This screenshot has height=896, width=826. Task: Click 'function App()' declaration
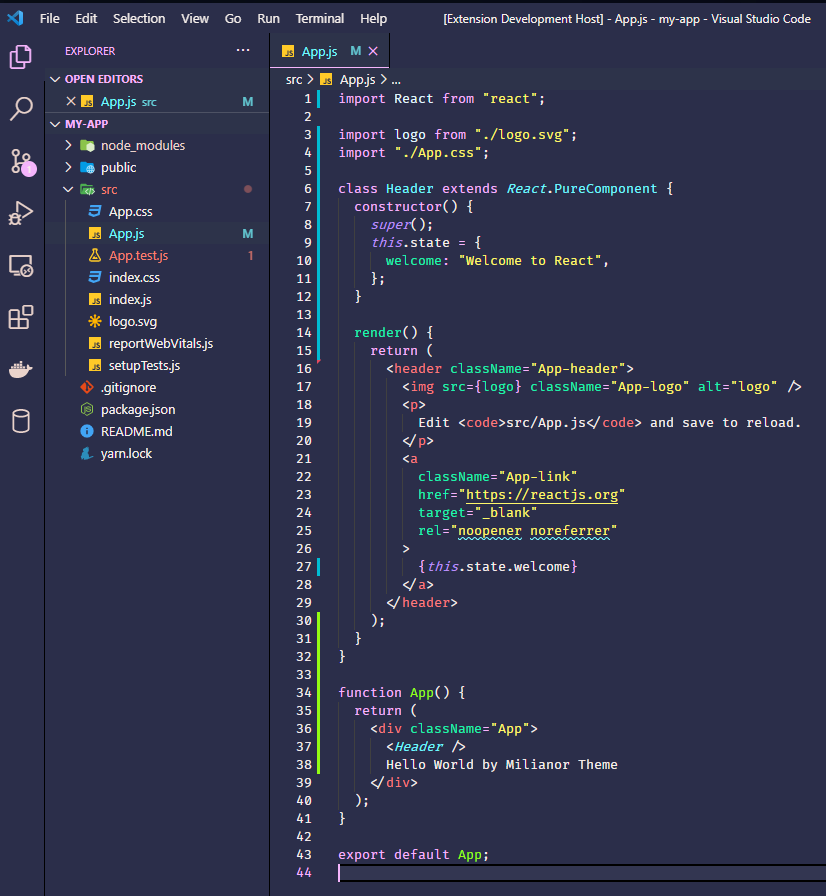(x=394, y=693)
